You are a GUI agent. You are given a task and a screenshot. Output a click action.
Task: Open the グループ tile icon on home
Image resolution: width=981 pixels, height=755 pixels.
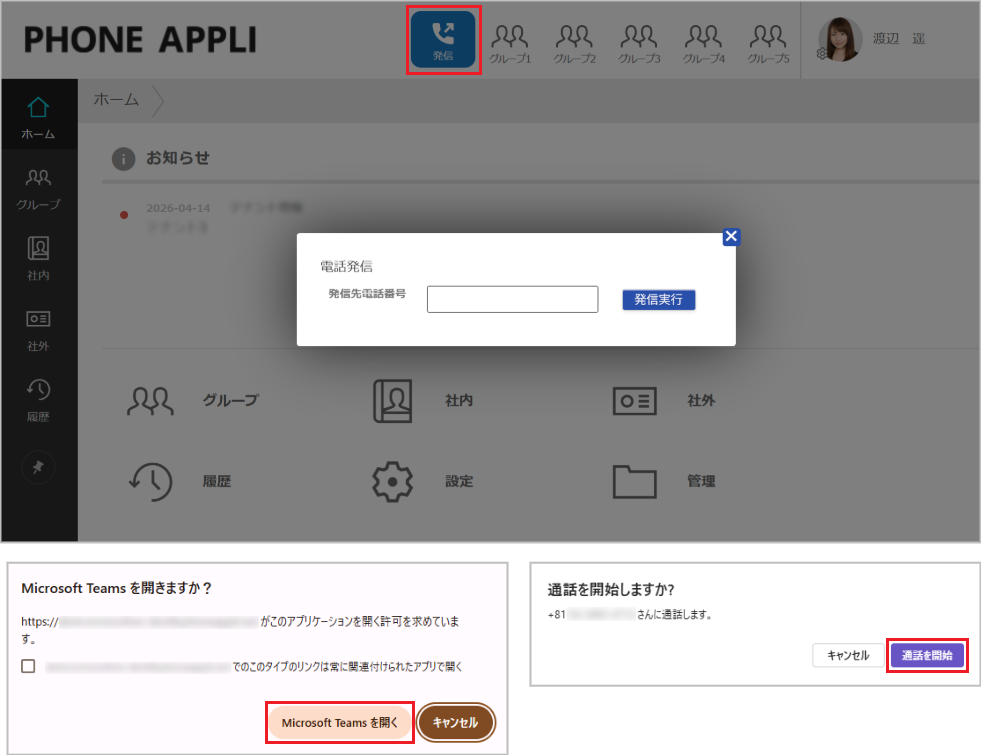150,401
